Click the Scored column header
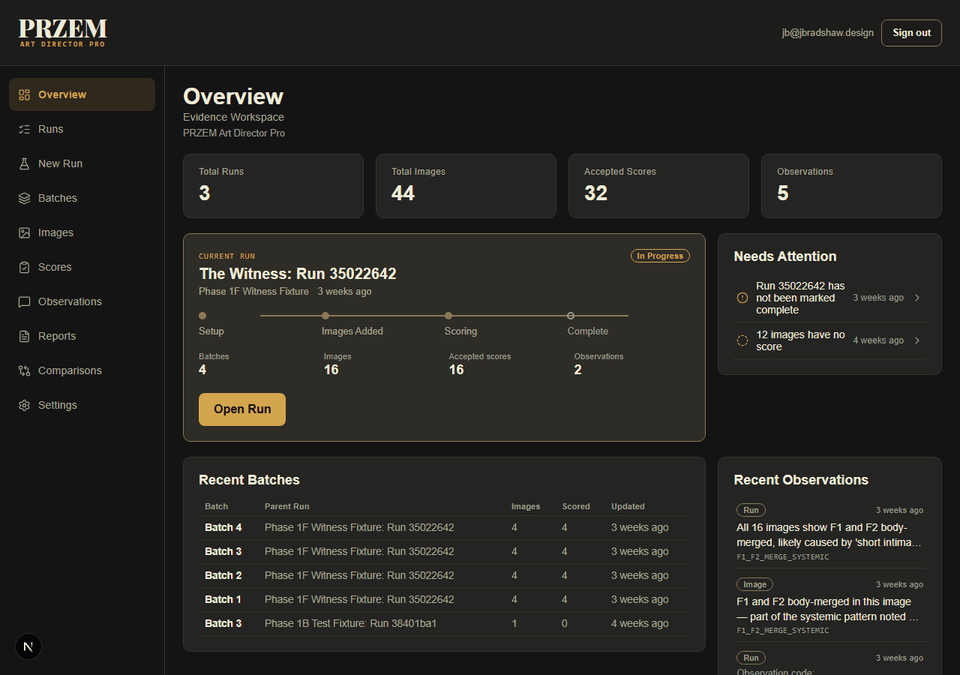Viewport: 960px width, 675px height. (x=576, y=507)
